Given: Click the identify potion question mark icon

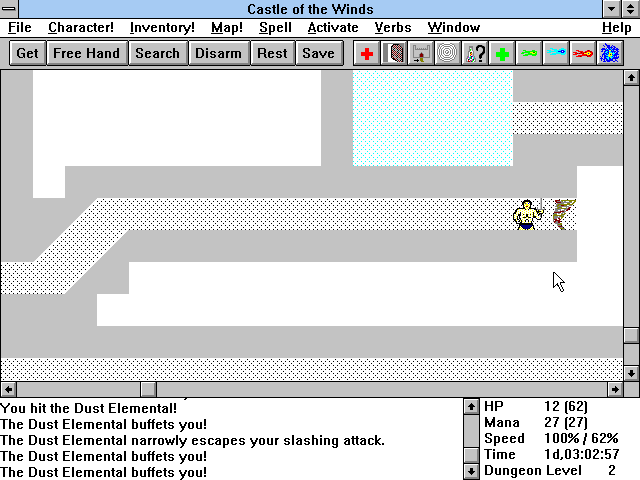Looking at the screenshot, I should [x=474, y=53].
